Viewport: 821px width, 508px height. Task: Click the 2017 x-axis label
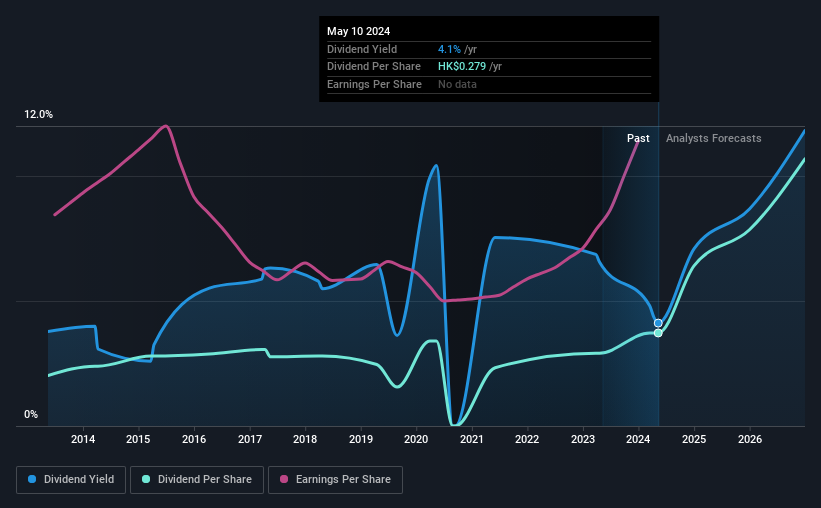click(250, 439)
